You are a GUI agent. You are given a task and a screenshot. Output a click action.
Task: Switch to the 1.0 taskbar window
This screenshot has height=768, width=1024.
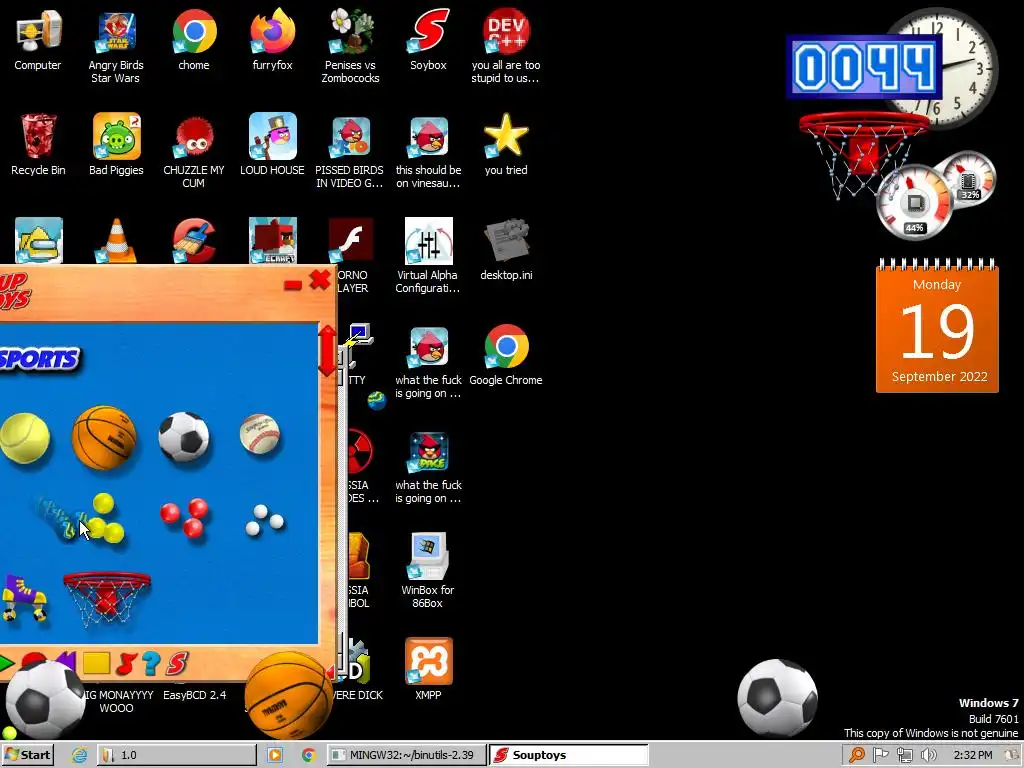(x=176, y=755)
